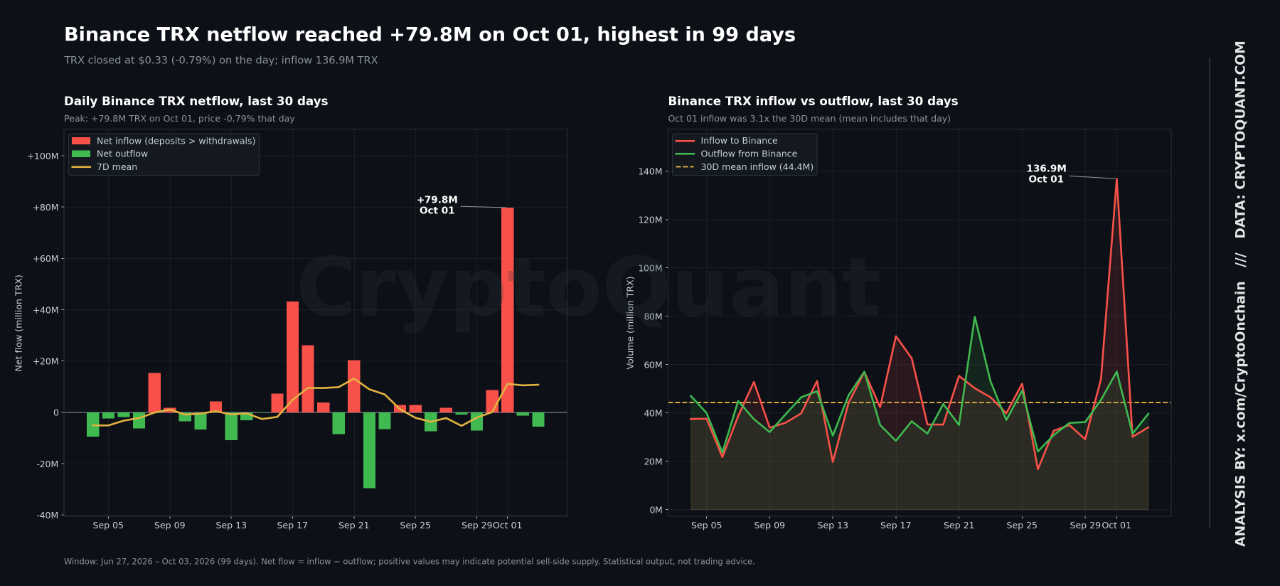Click 'Sep 17' on the inflow vs outflow axis
Viewport: 1280px width, 586px height.
[x=895, y=525]
